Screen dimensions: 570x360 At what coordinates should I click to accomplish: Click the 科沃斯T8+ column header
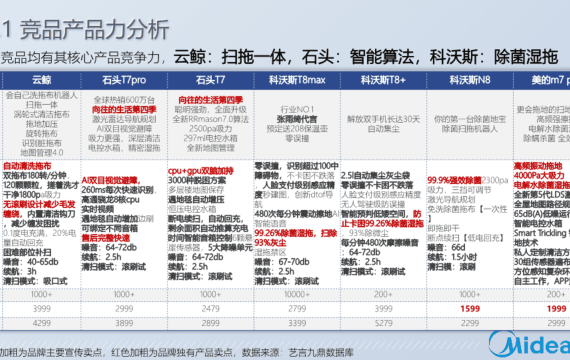tap(383, 80)
